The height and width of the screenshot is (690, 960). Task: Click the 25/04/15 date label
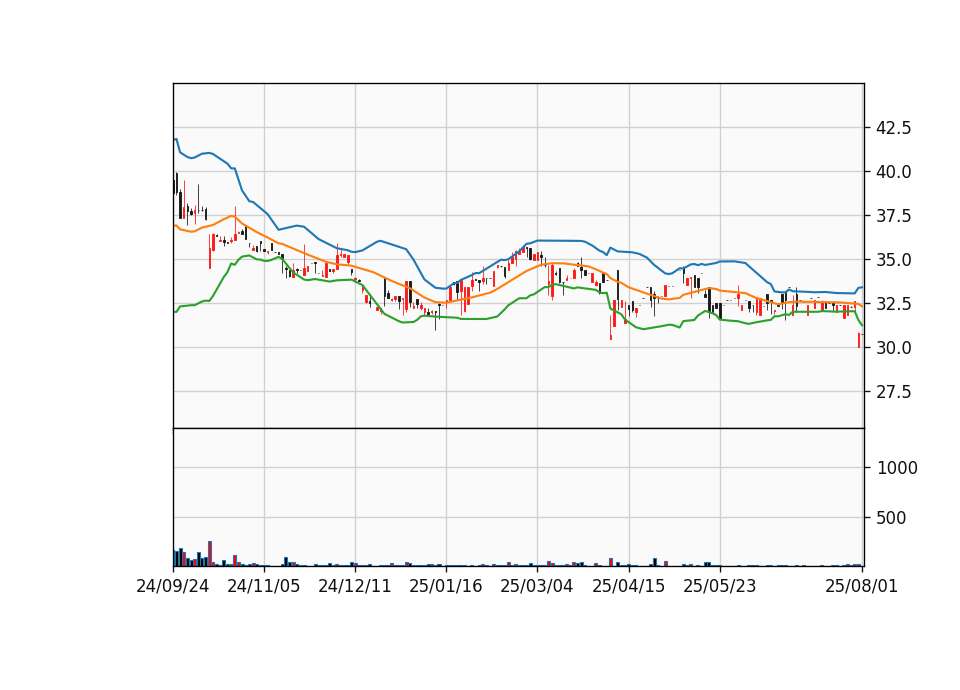click(629, 586)
